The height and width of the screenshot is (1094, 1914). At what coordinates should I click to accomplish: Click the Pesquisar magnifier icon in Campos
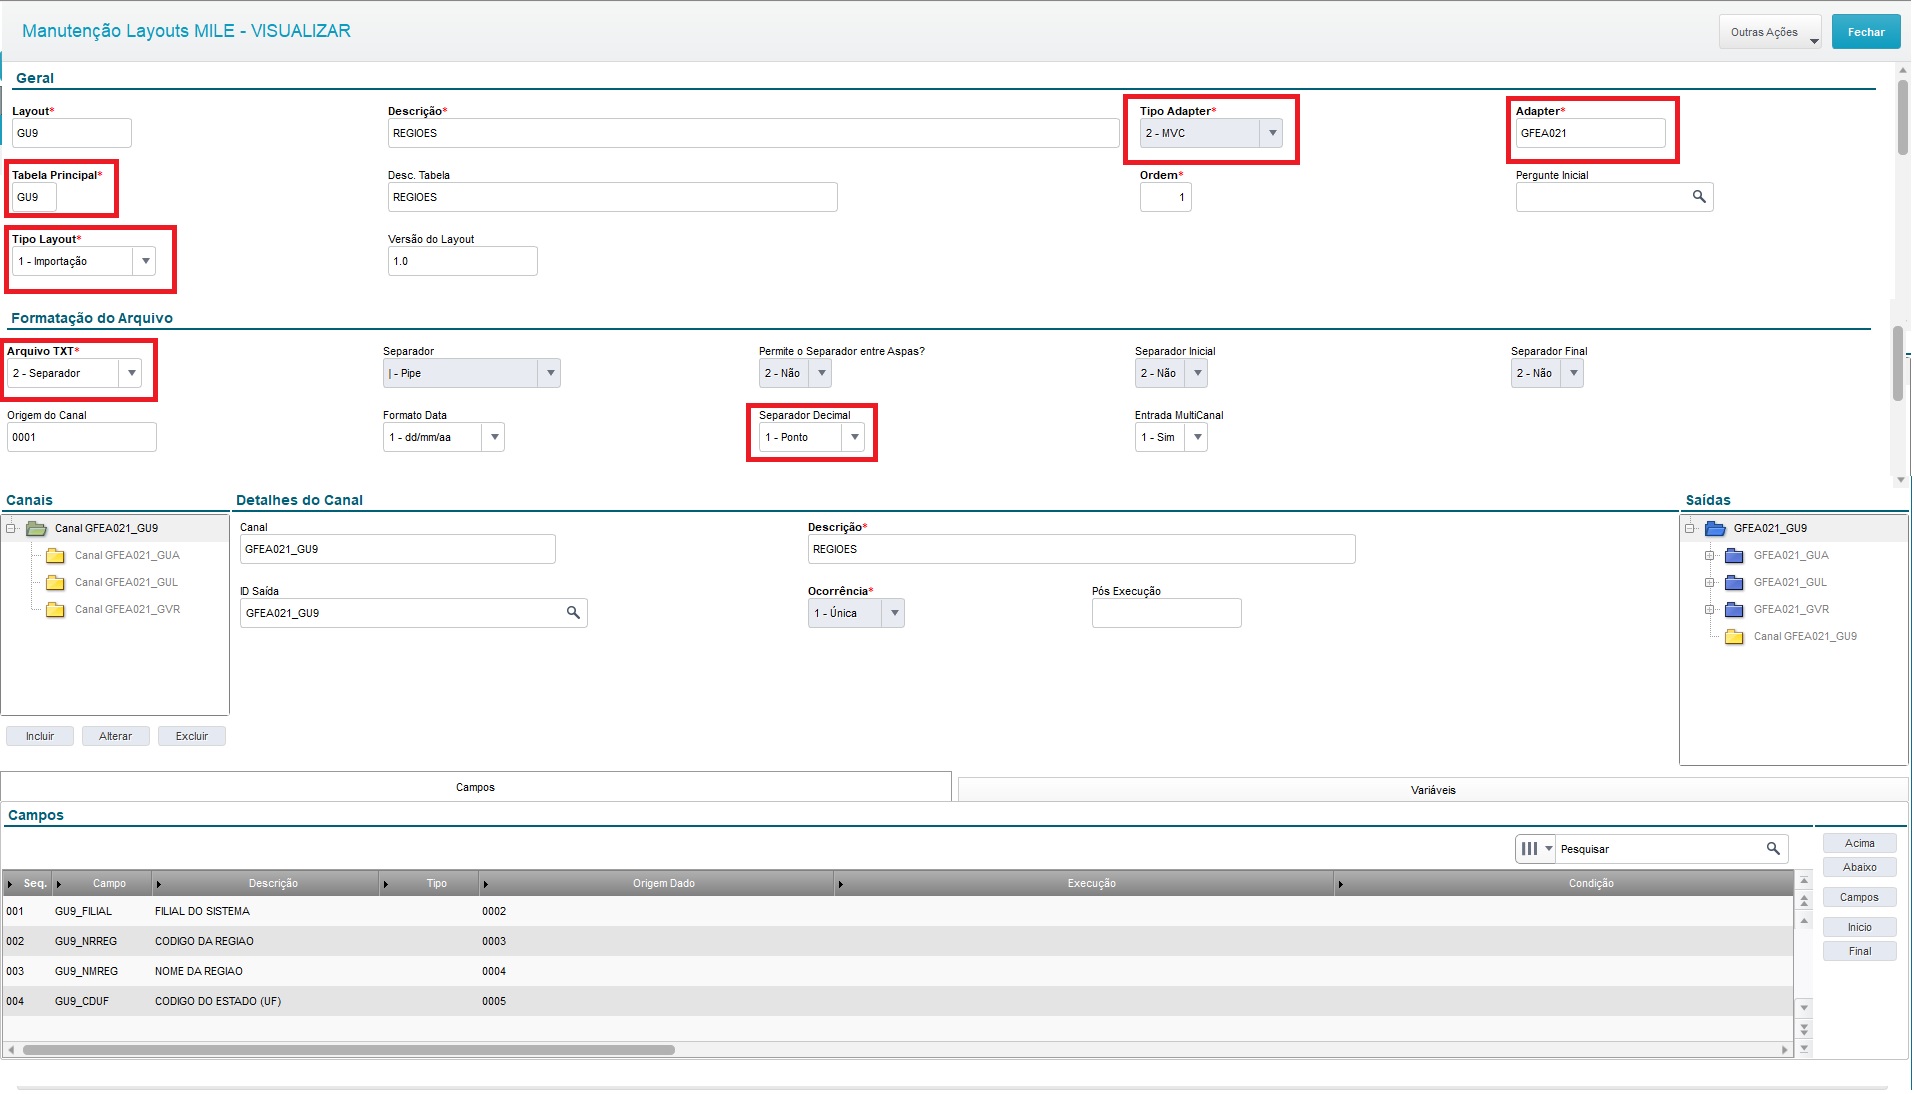[x=1773, y=849]
